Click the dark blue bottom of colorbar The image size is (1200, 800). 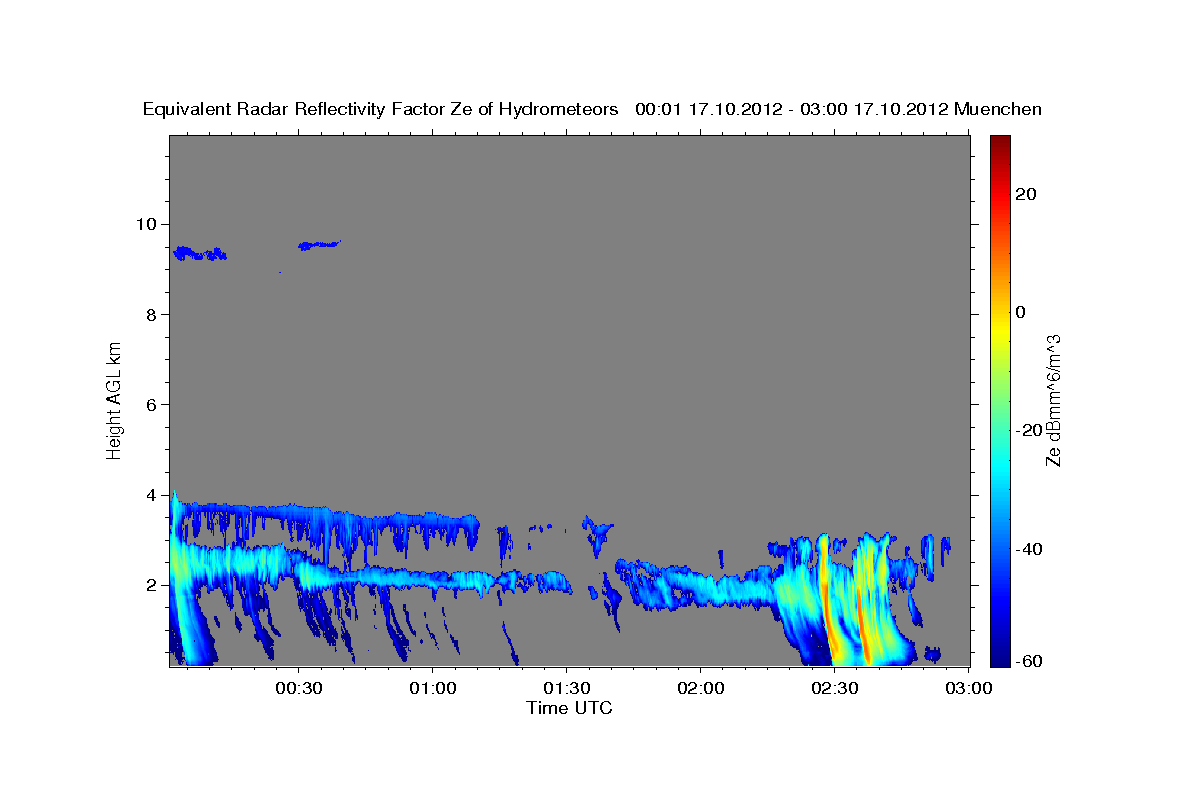pyautogui.click(x=999, y=656)
